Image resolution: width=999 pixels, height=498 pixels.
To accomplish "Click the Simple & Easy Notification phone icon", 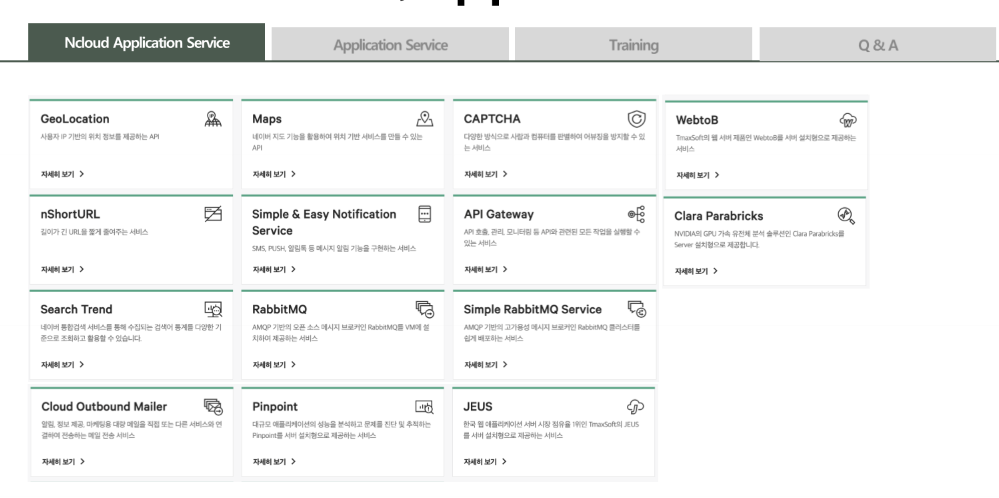I will [425, 214].
